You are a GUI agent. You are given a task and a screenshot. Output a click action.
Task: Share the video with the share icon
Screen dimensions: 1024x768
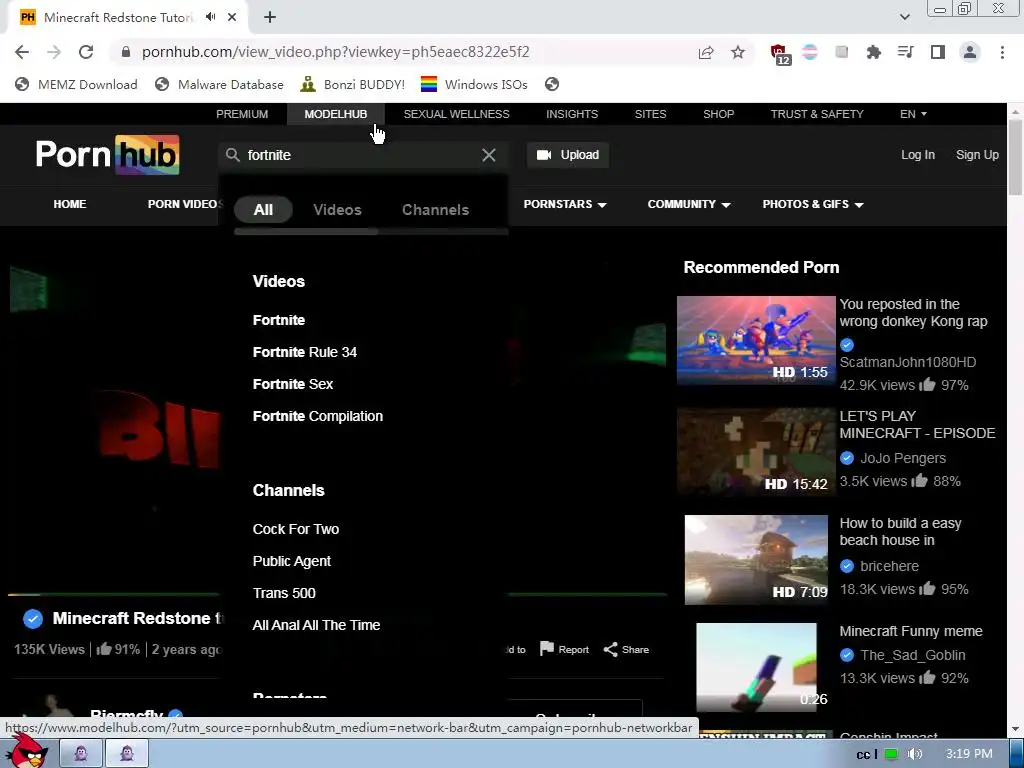(x=626, y=649)
